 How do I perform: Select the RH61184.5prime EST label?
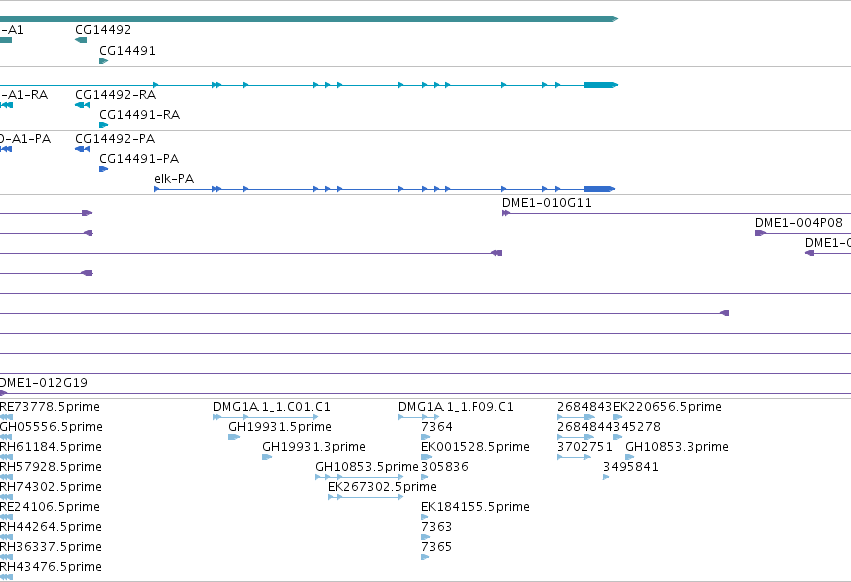(51, 447)
